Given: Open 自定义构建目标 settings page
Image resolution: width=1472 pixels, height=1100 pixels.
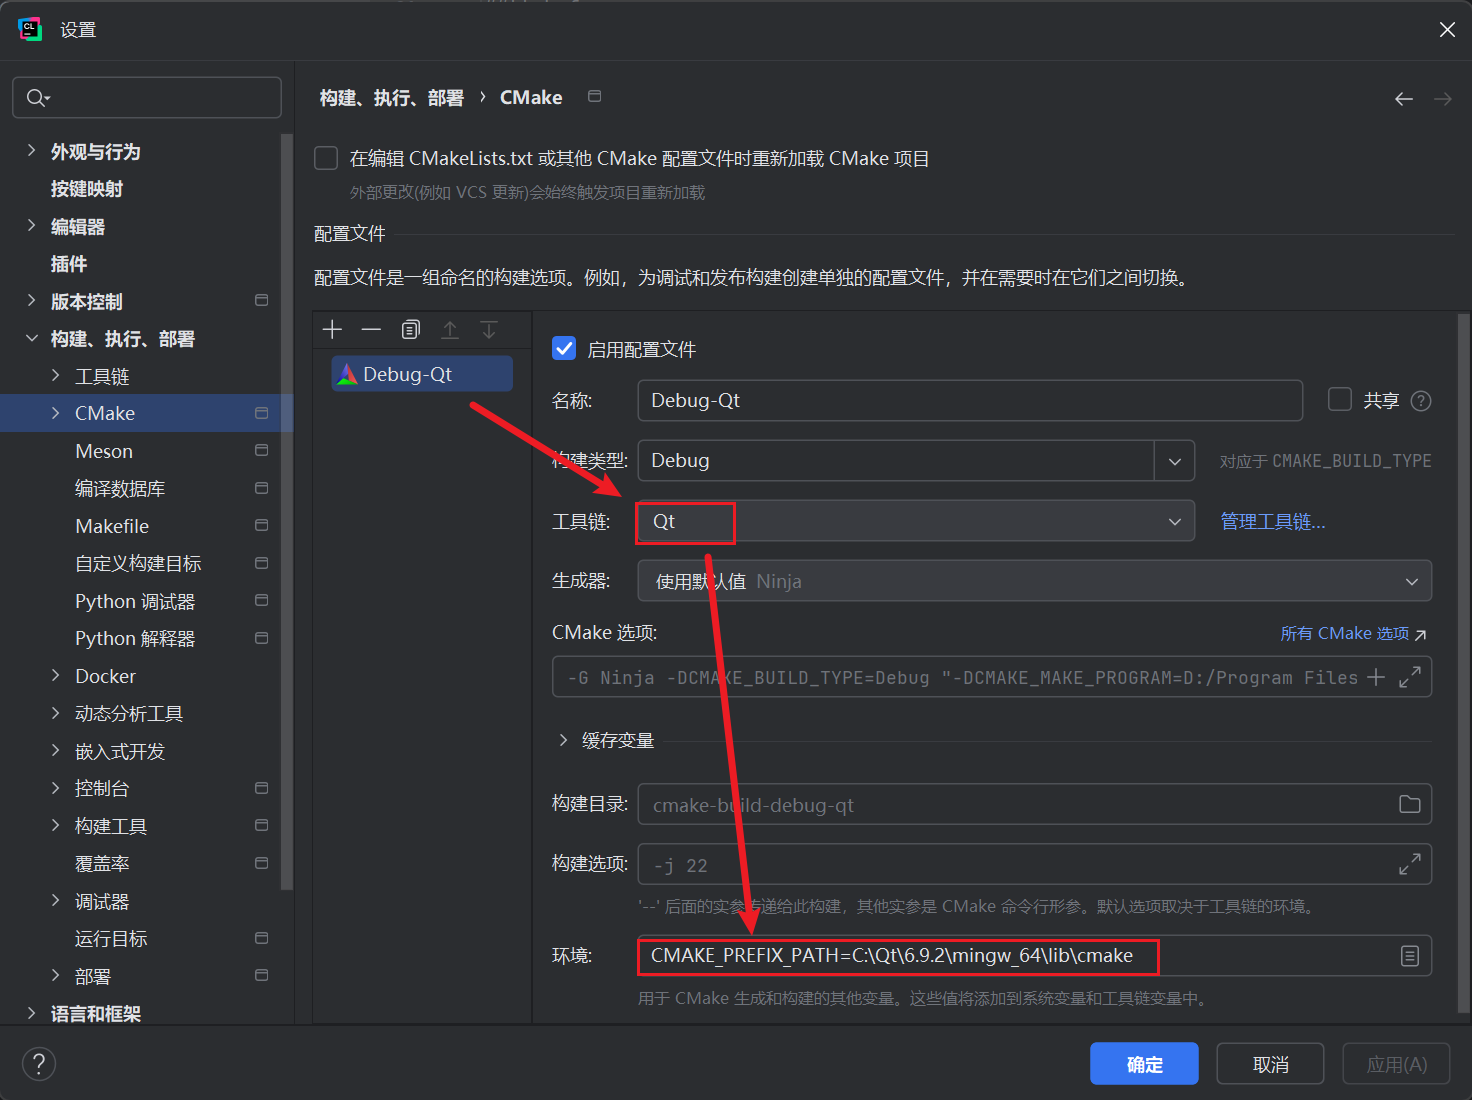Looking at the screenshot, I should (x=138, y=563).
